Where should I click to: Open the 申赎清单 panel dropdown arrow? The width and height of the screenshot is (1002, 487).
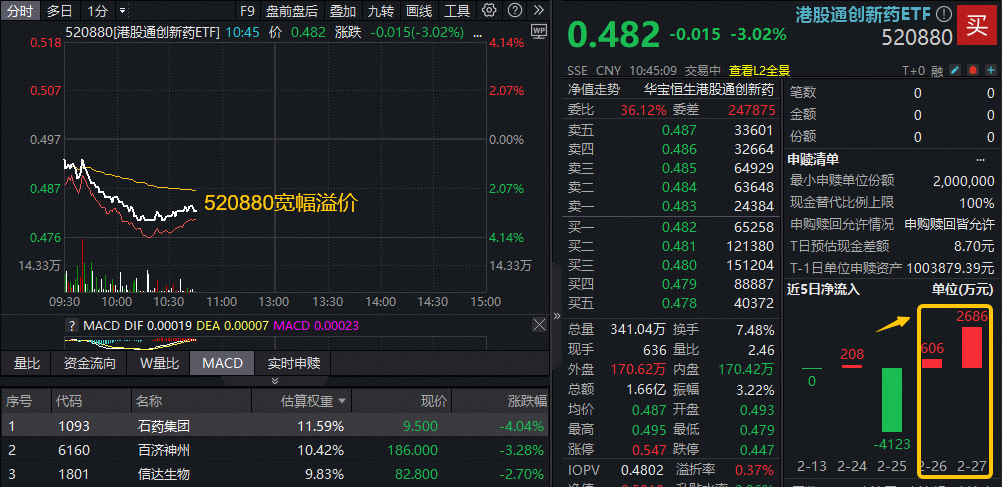pos(981,159)
